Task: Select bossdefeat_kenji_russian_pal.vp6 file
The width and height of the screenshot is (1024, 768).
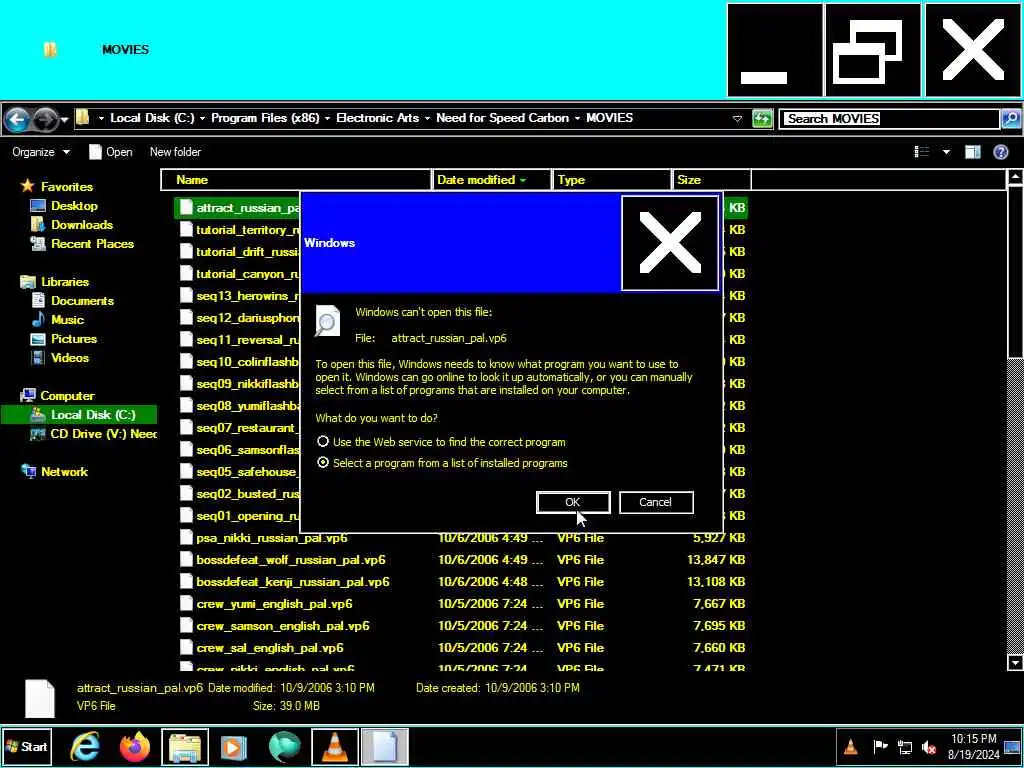Action: 293,582
